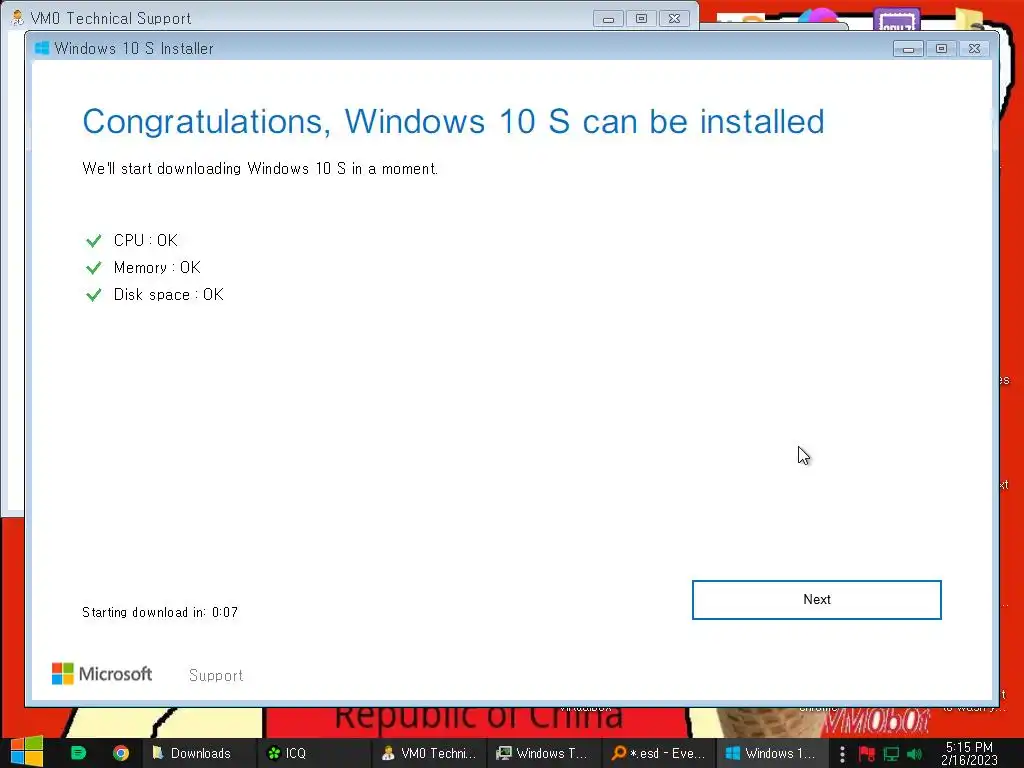Minimize the Windows 10 S Installer window
Screen dimensions: 1024x768
(x=908, y=49)
